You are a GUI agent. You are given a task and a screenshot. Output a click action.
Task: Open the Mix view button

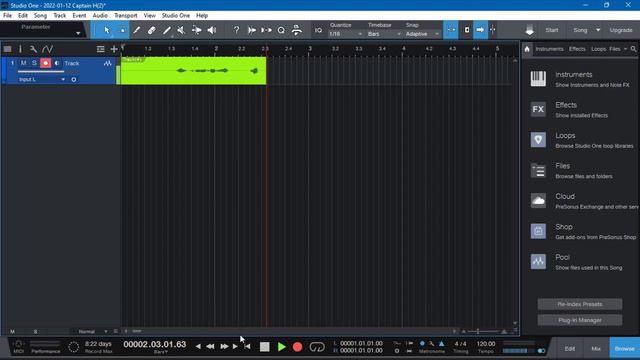[596, 349]
